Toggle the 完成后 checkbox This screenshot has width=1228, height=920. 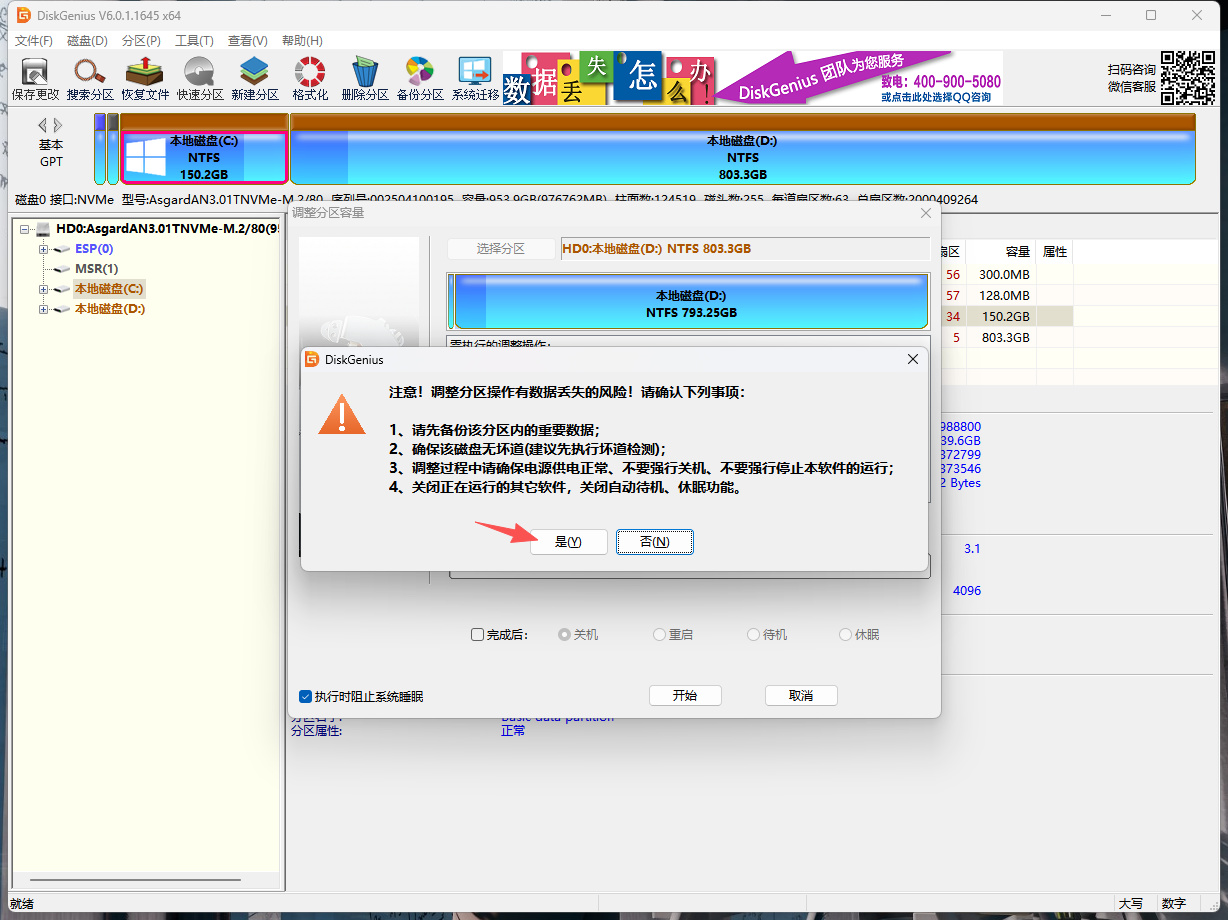pos(477,635)
